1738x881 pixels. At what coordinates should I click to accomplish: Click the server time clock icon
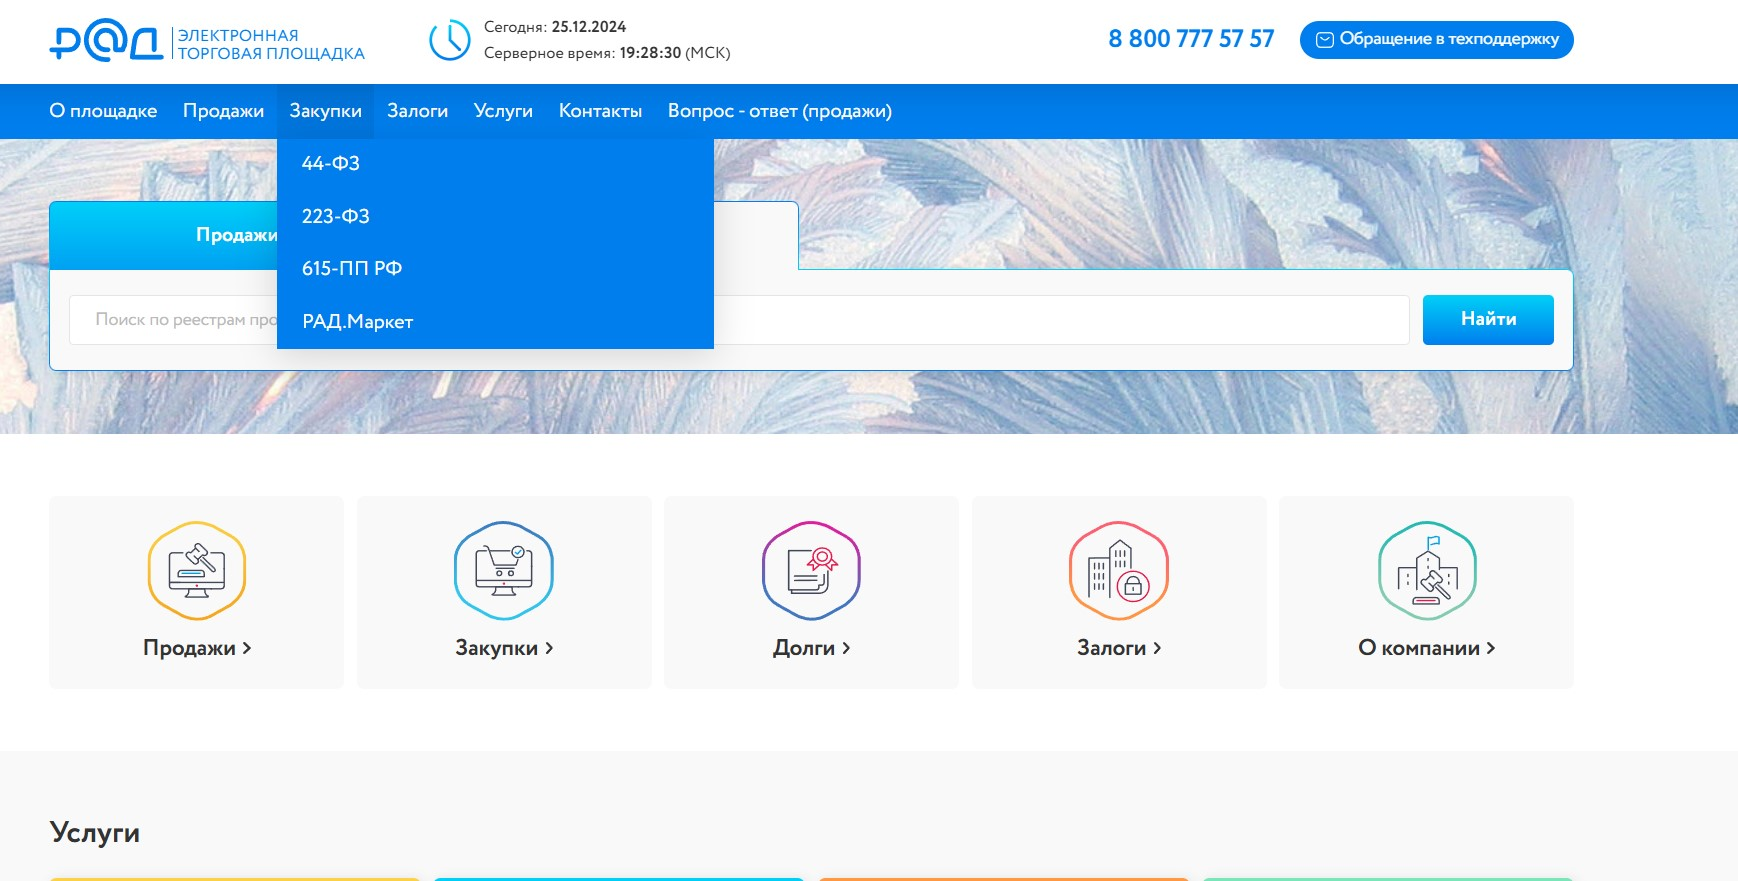click(x=450, y=40)
